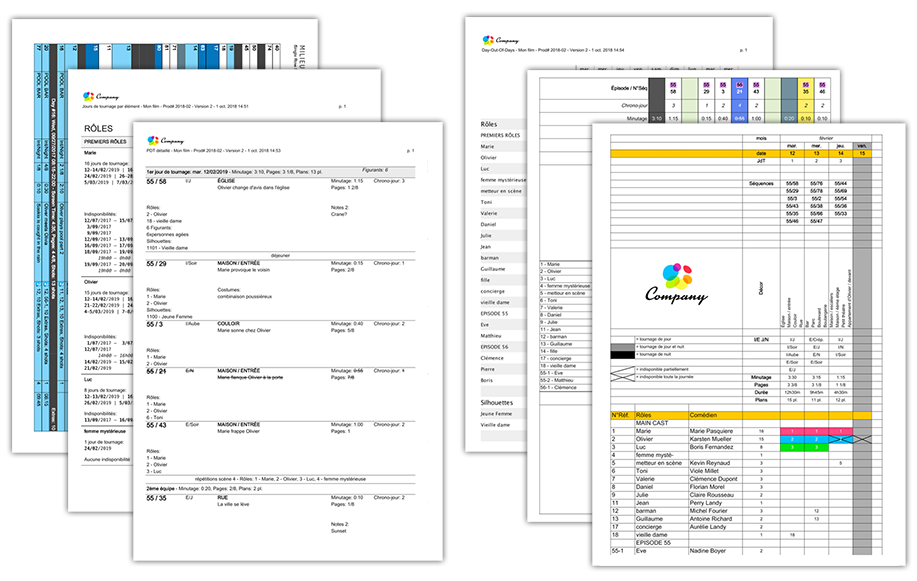This screenshot has width=917, height=581.
Task: Click the 'Jours de tournage par élément' header line
Action: tap(165, 106)
